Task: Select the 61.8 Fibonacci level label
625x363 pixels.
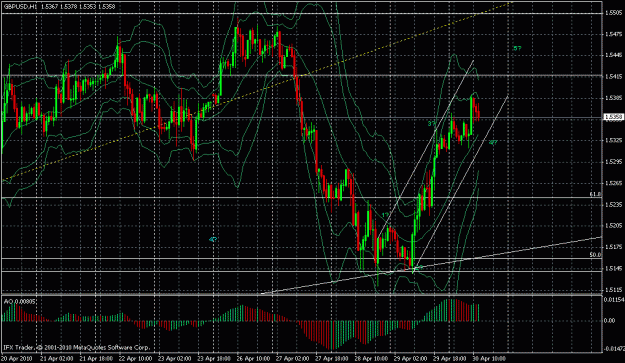Action: (x=595, y=194)
